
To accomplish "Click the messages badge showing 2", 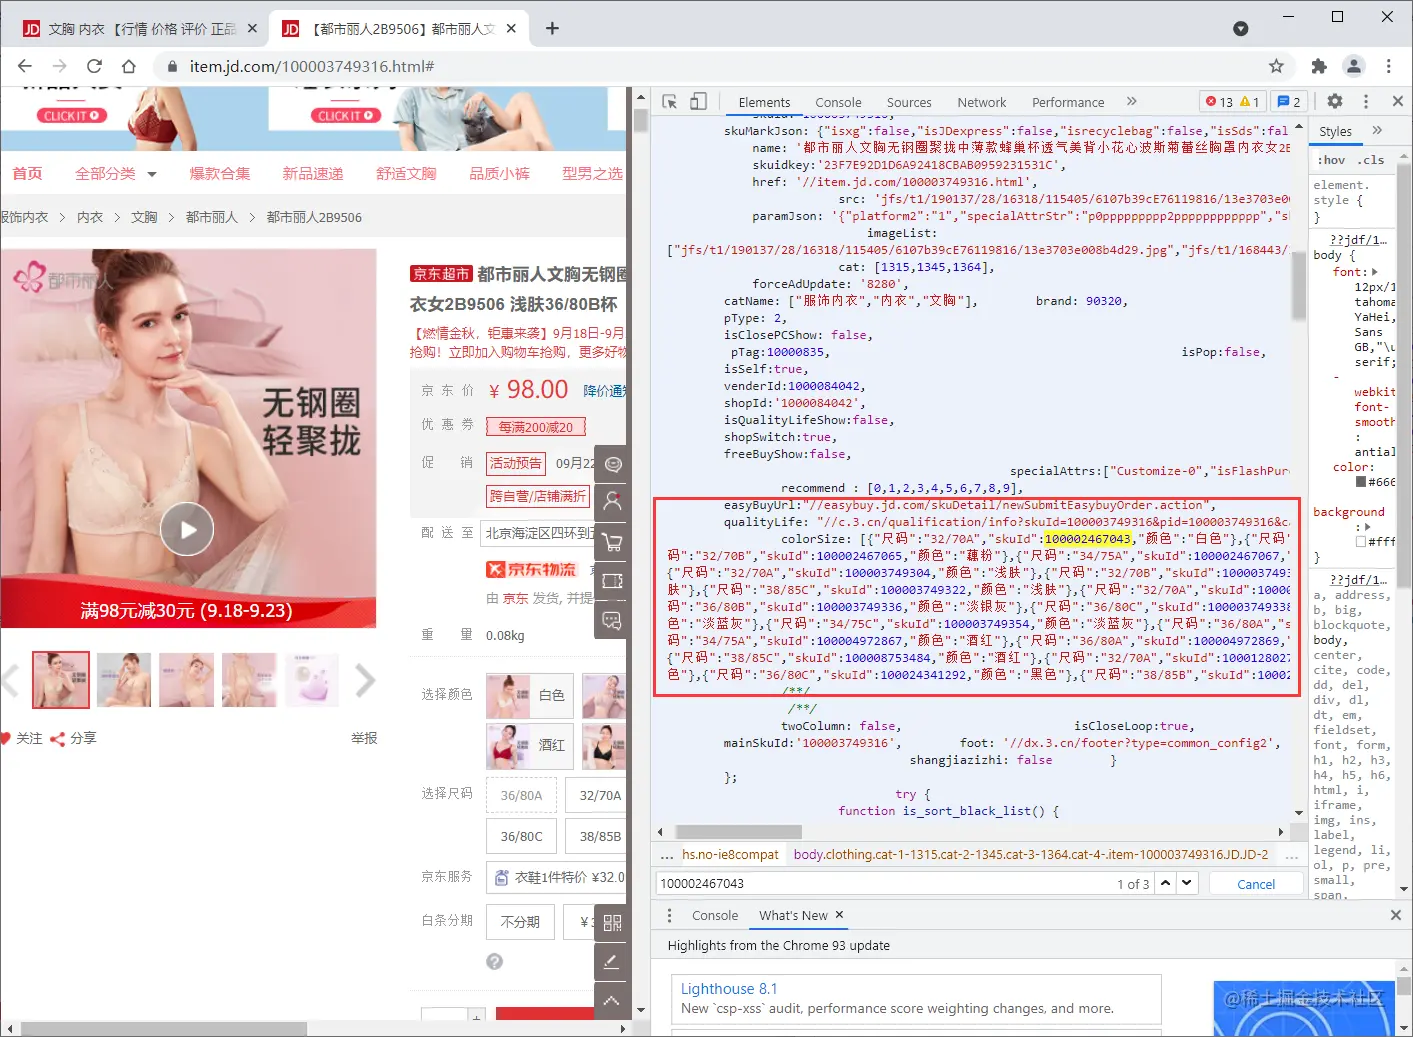I will point(1289,102).
